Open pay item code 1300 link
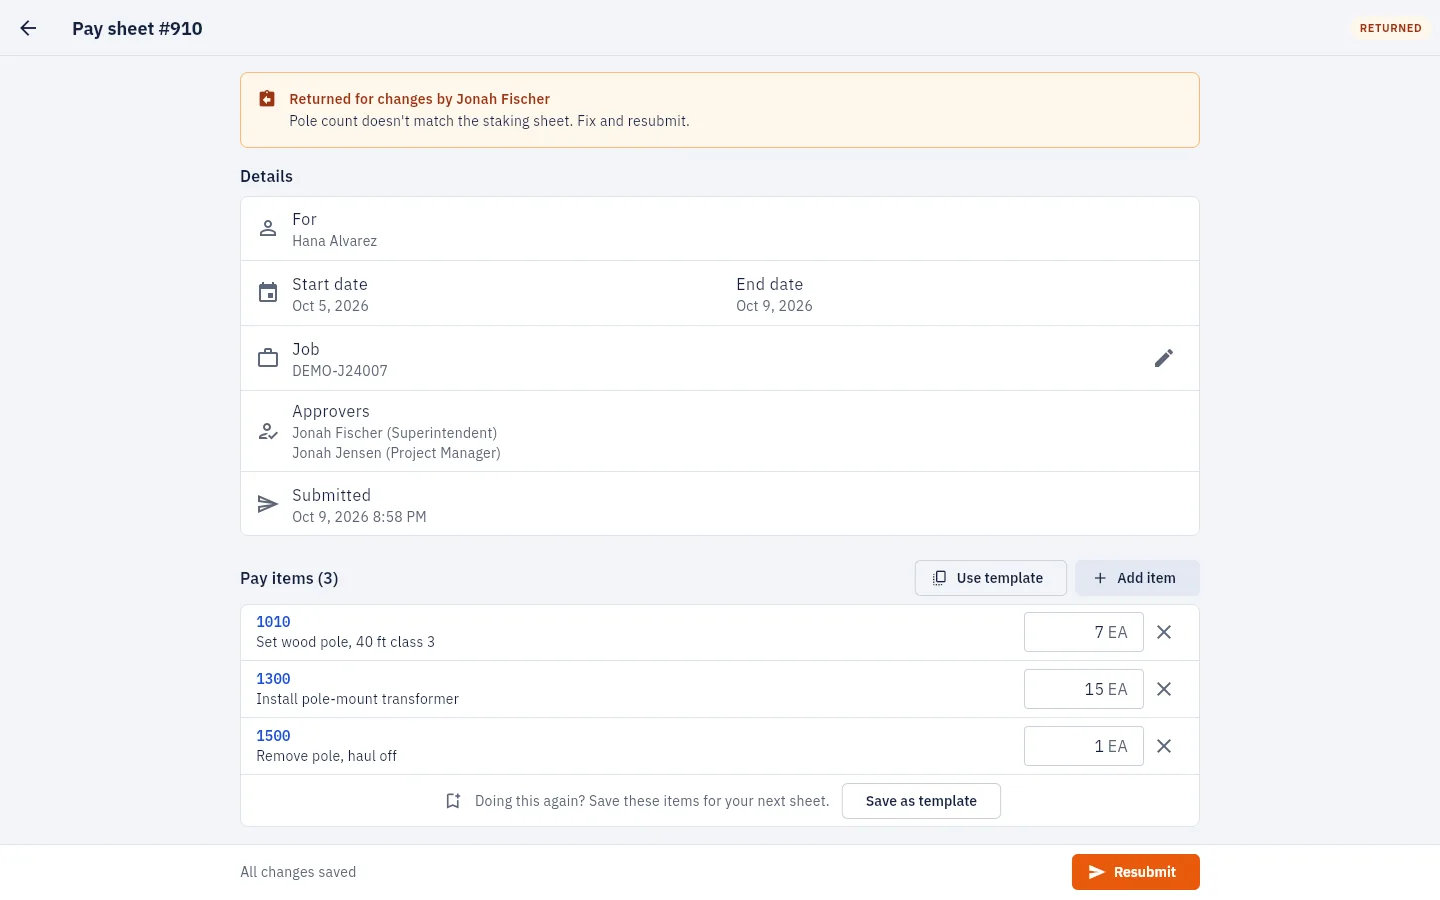 tap(273, 679)
